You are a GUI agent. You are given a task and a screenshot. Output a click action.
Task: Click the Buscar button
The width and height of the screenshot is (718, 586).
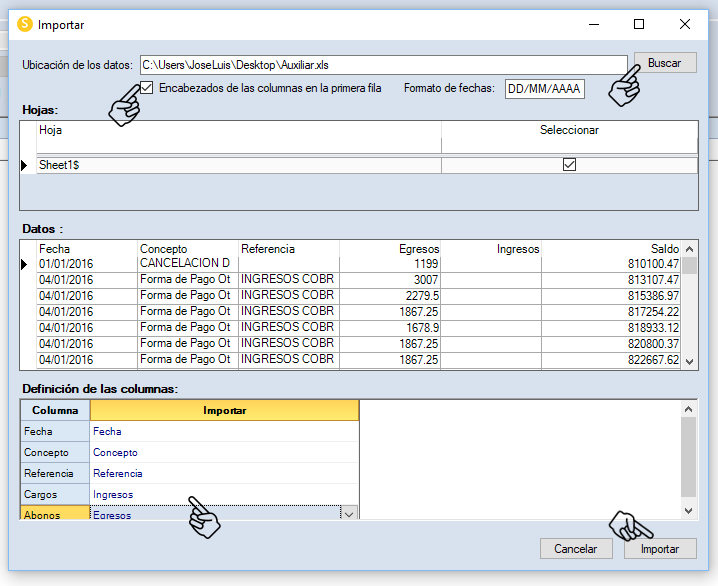664,63
